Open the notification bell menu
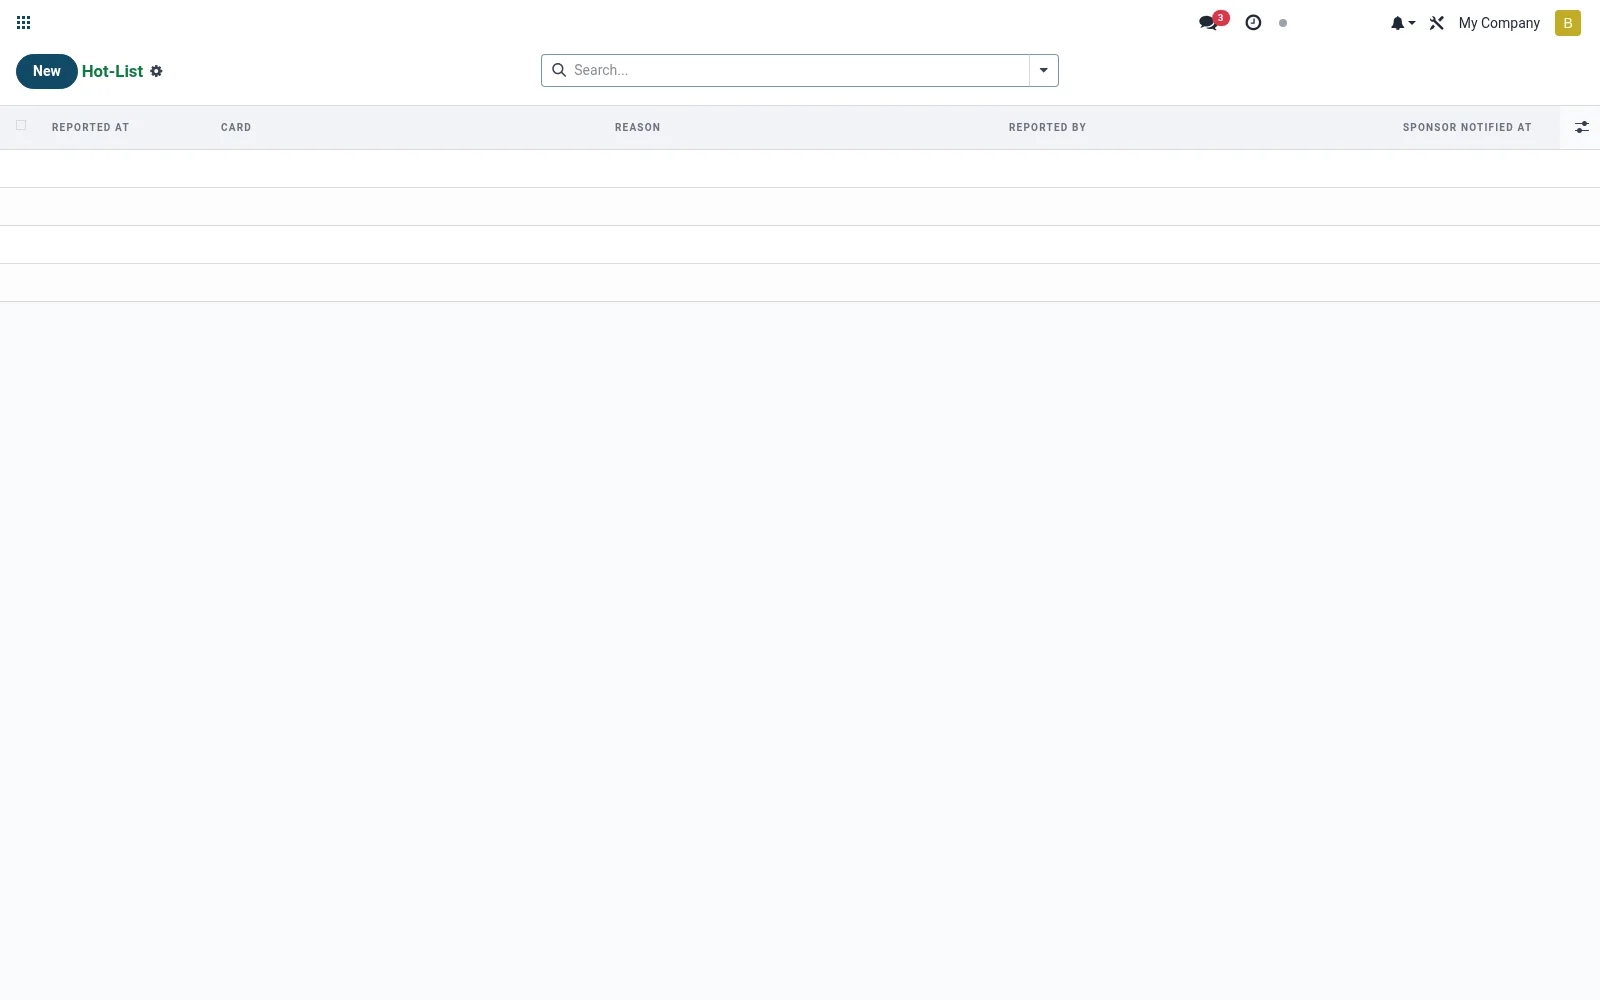 point(1402,23)
